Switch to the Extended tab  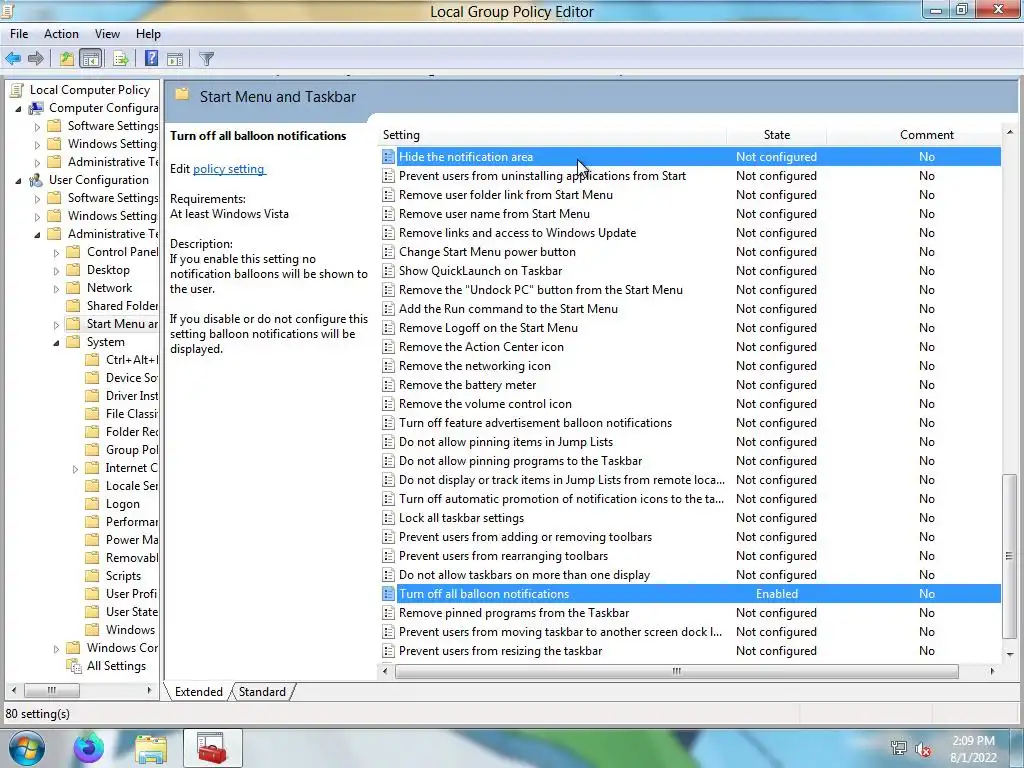[x=199, y=692]
